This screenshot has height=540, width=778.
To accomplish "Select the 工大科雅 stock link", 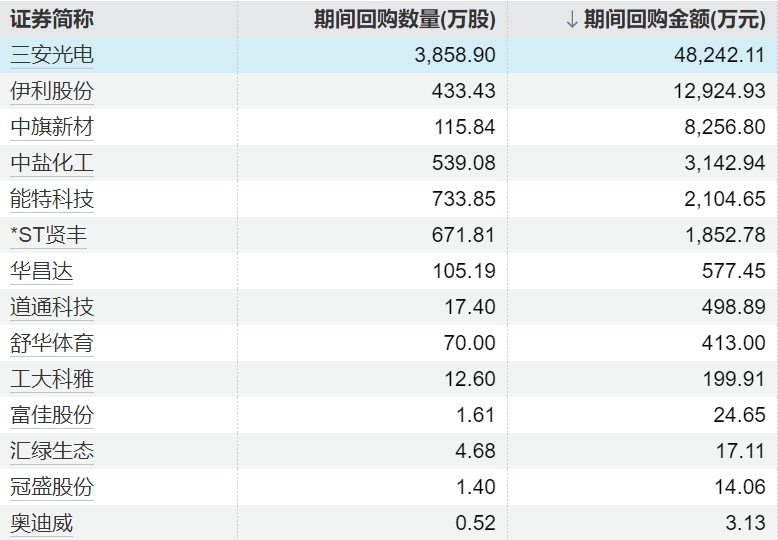I will point(52,379).
